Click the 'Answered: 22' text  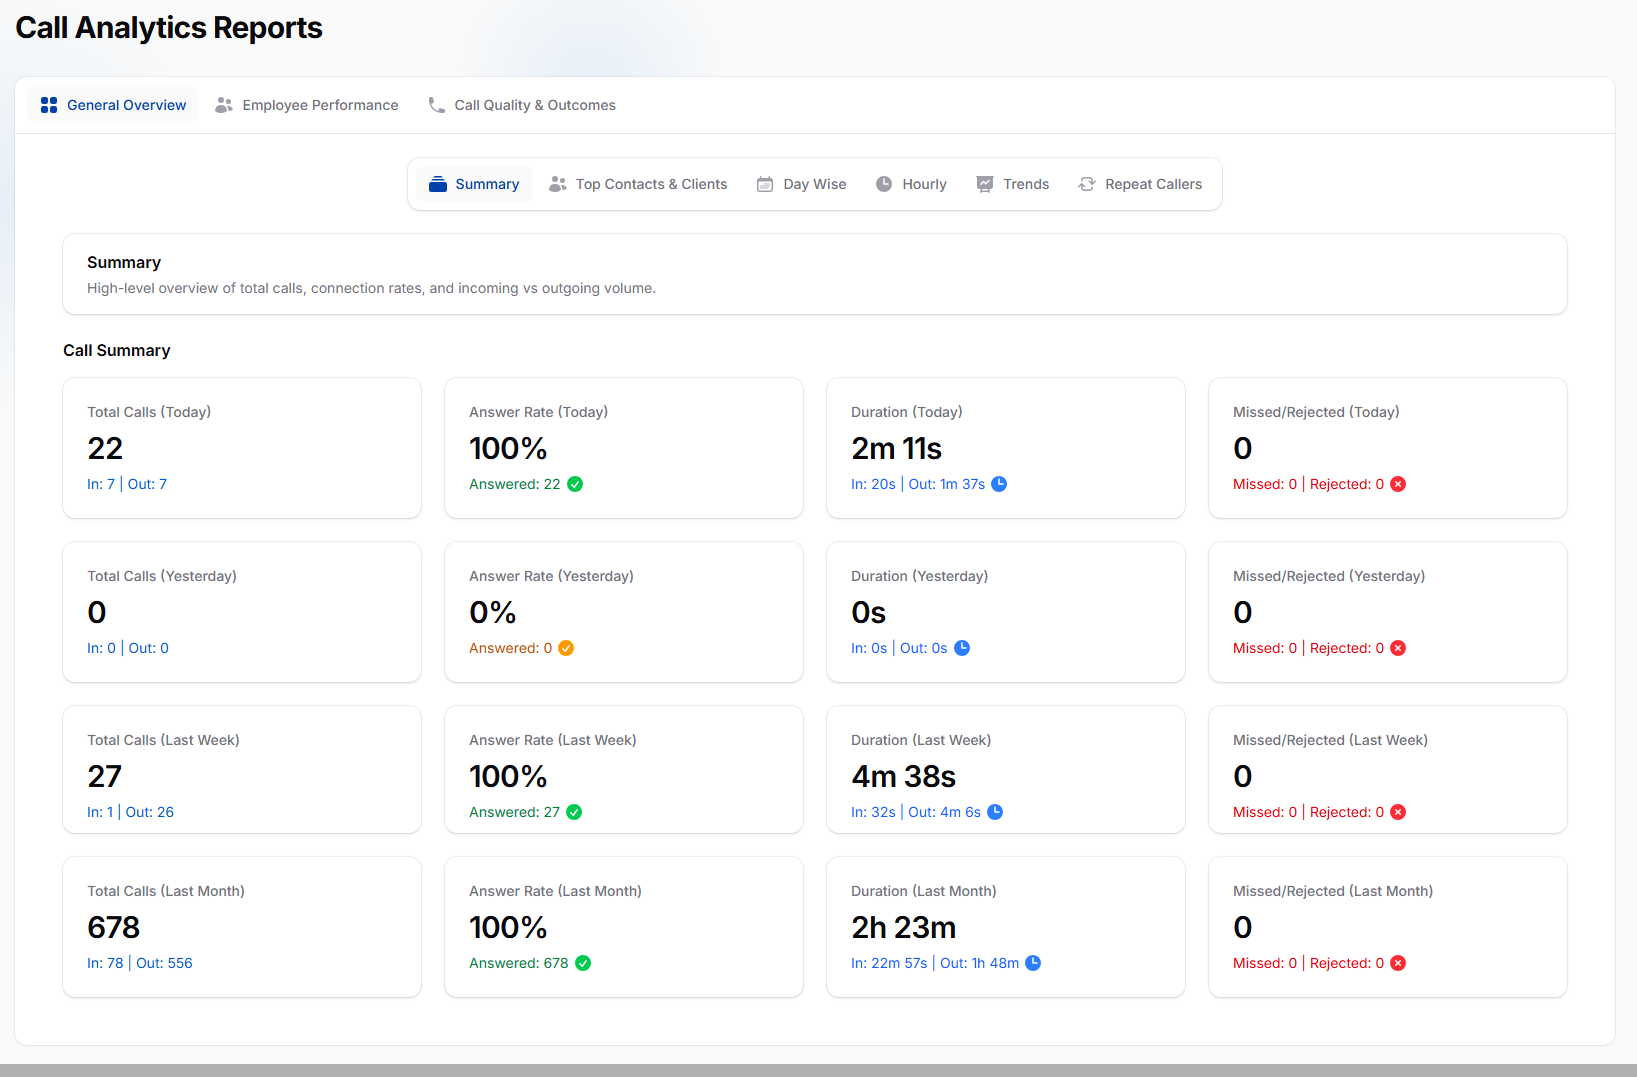coord(515,484)
